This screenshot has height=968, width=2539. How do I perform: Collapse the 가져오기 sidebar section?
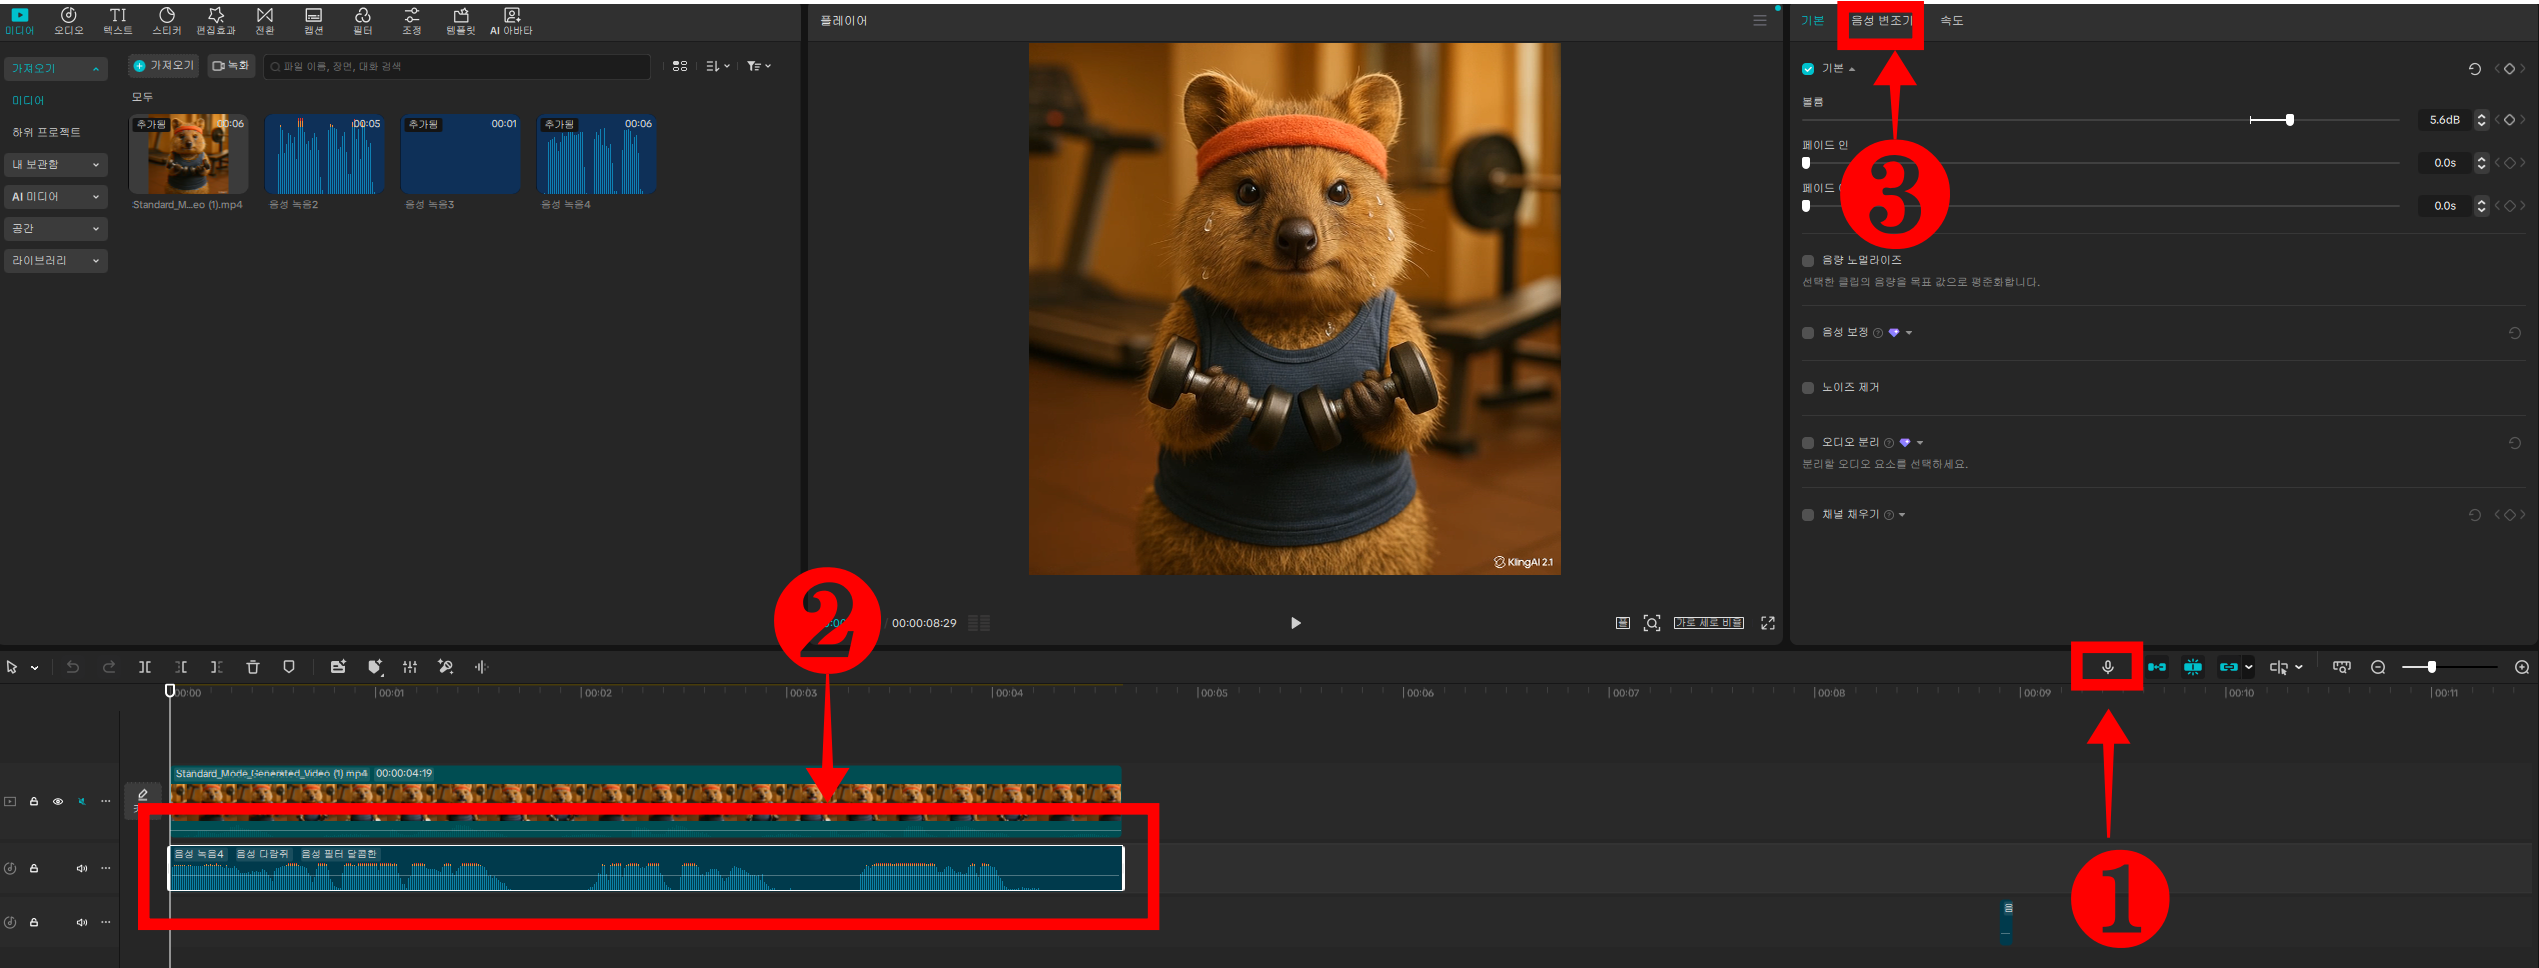(x=56, y=69)
